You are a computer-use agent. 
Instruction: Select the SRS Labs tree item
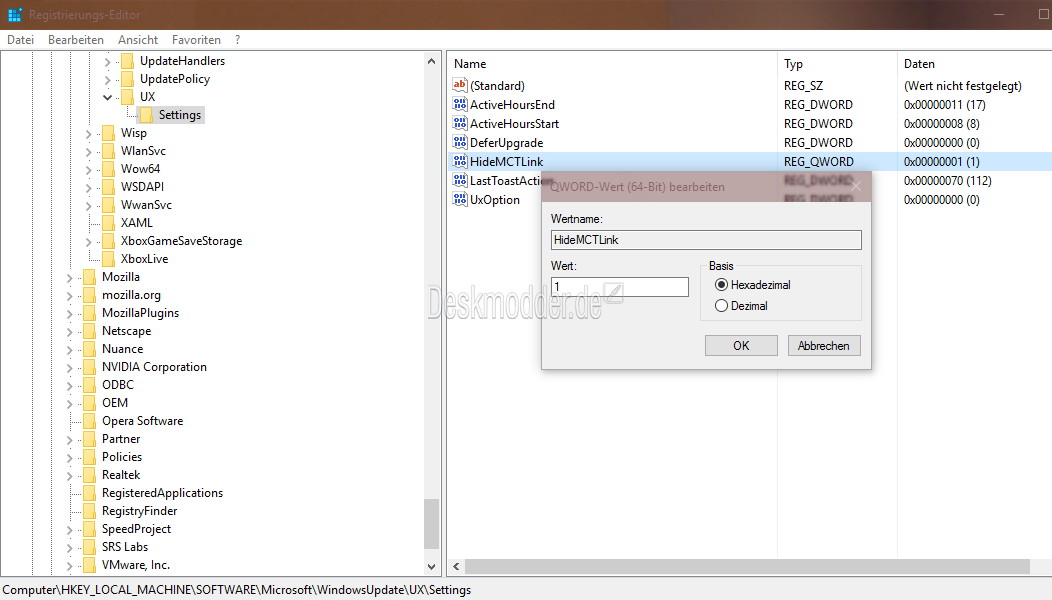tap(125, 547)
